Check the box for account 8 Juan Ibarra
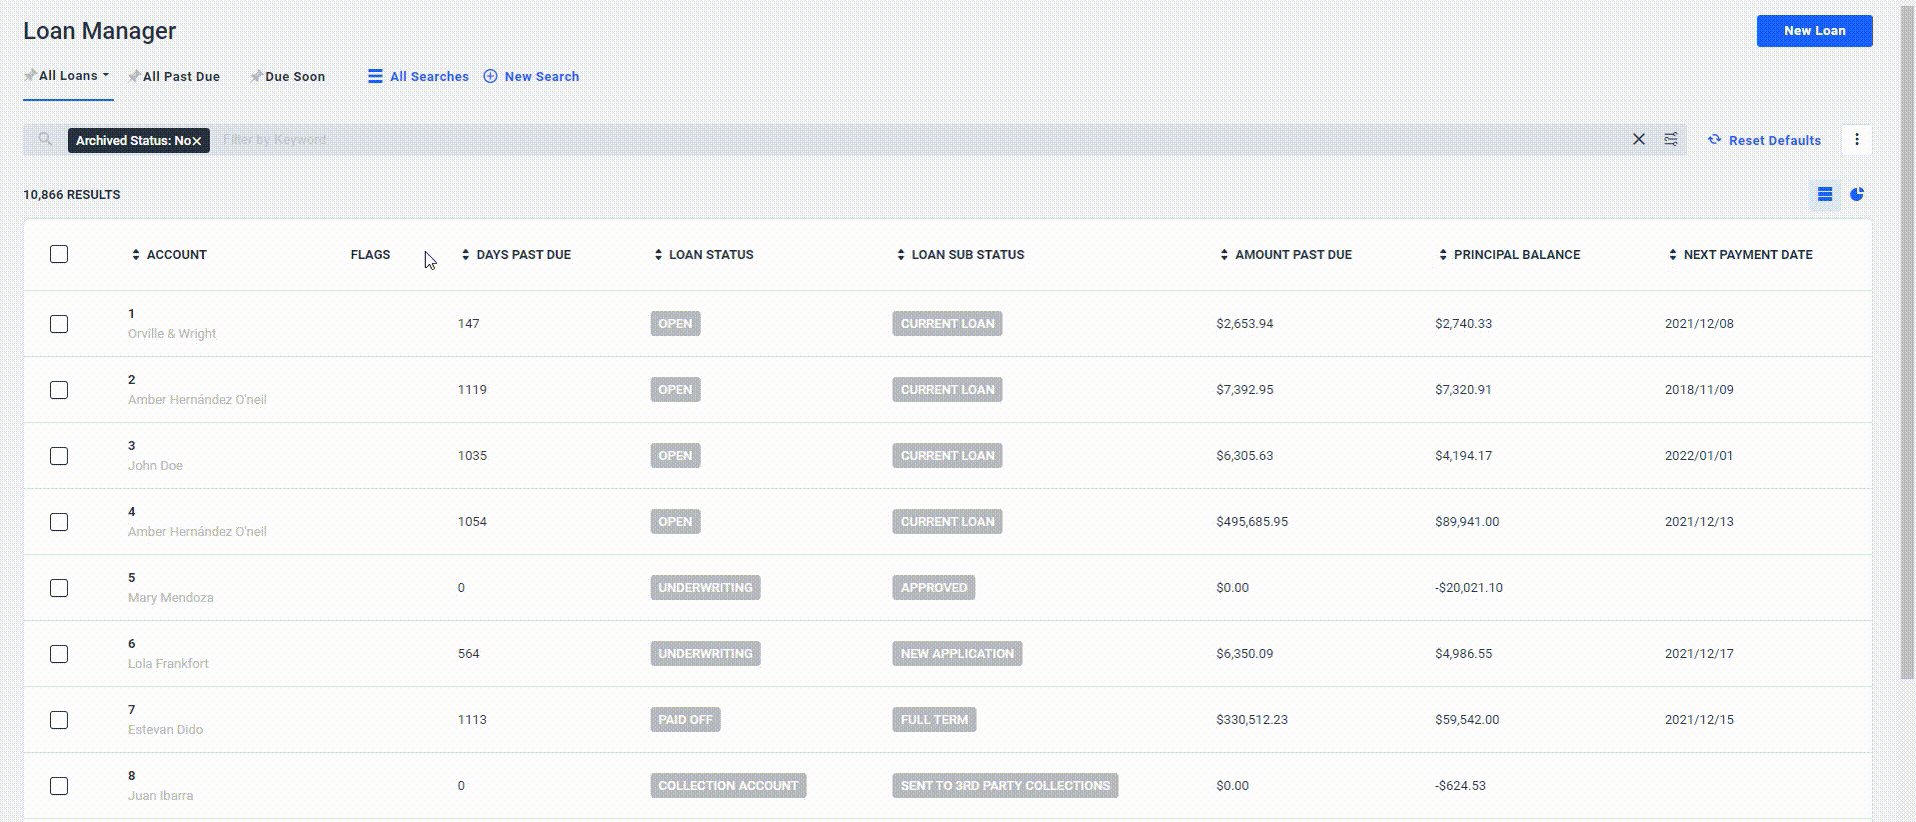This screenshot has width=1916, height=822. pos(59,786)
